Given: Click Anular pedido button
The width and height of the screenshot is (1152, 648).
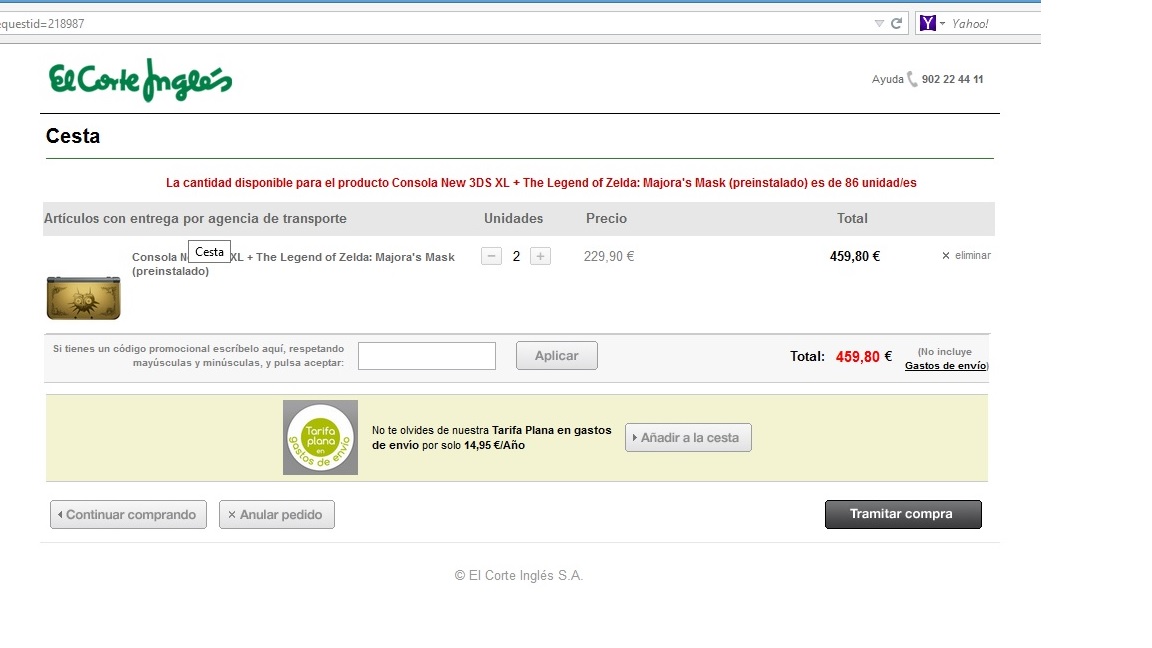Looking at the screenshot, I should [277, 514].
